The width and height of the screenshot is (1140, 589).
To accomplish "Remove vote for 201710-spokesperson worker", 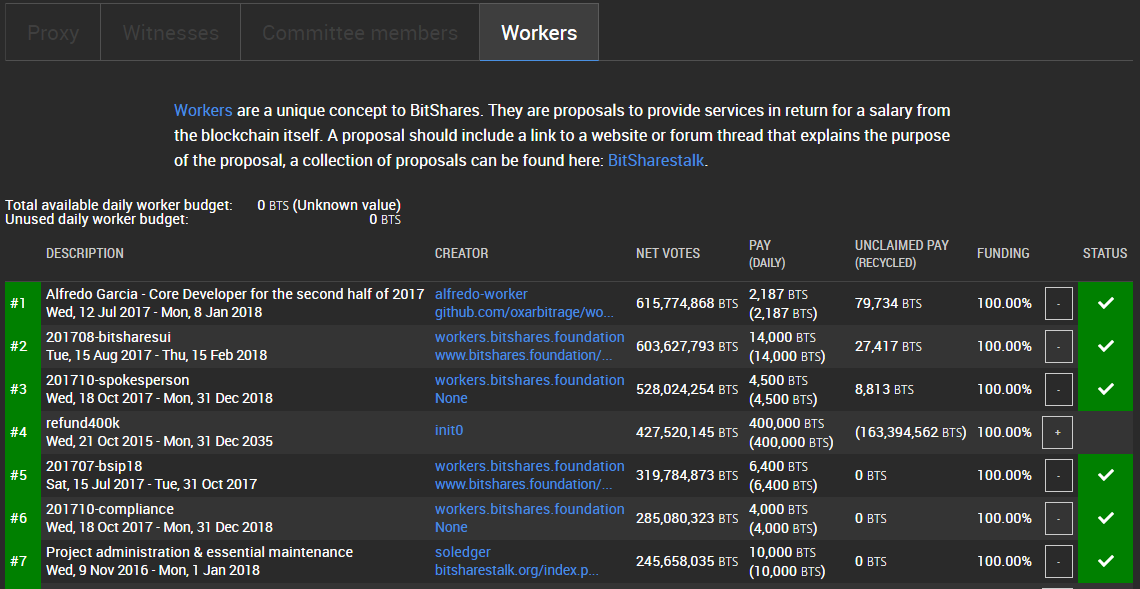I will pos(1059,389).
